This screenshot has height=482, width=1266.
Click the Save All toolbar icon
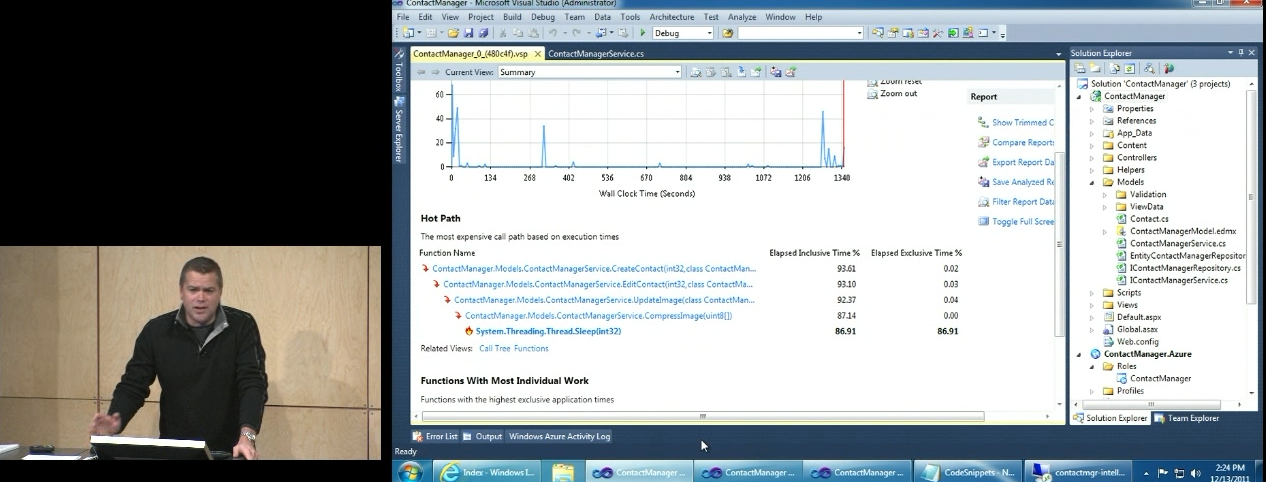click(482, 33)
